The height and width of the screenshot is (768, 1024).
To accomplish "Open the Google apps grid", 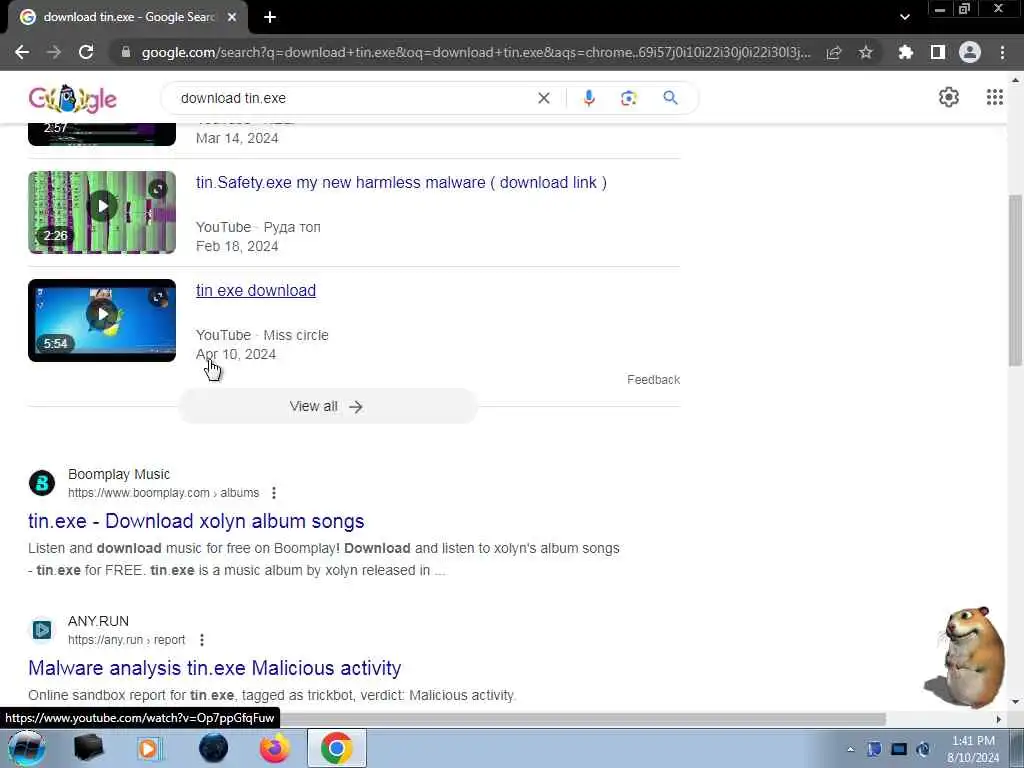I will [x=995, y=97].
